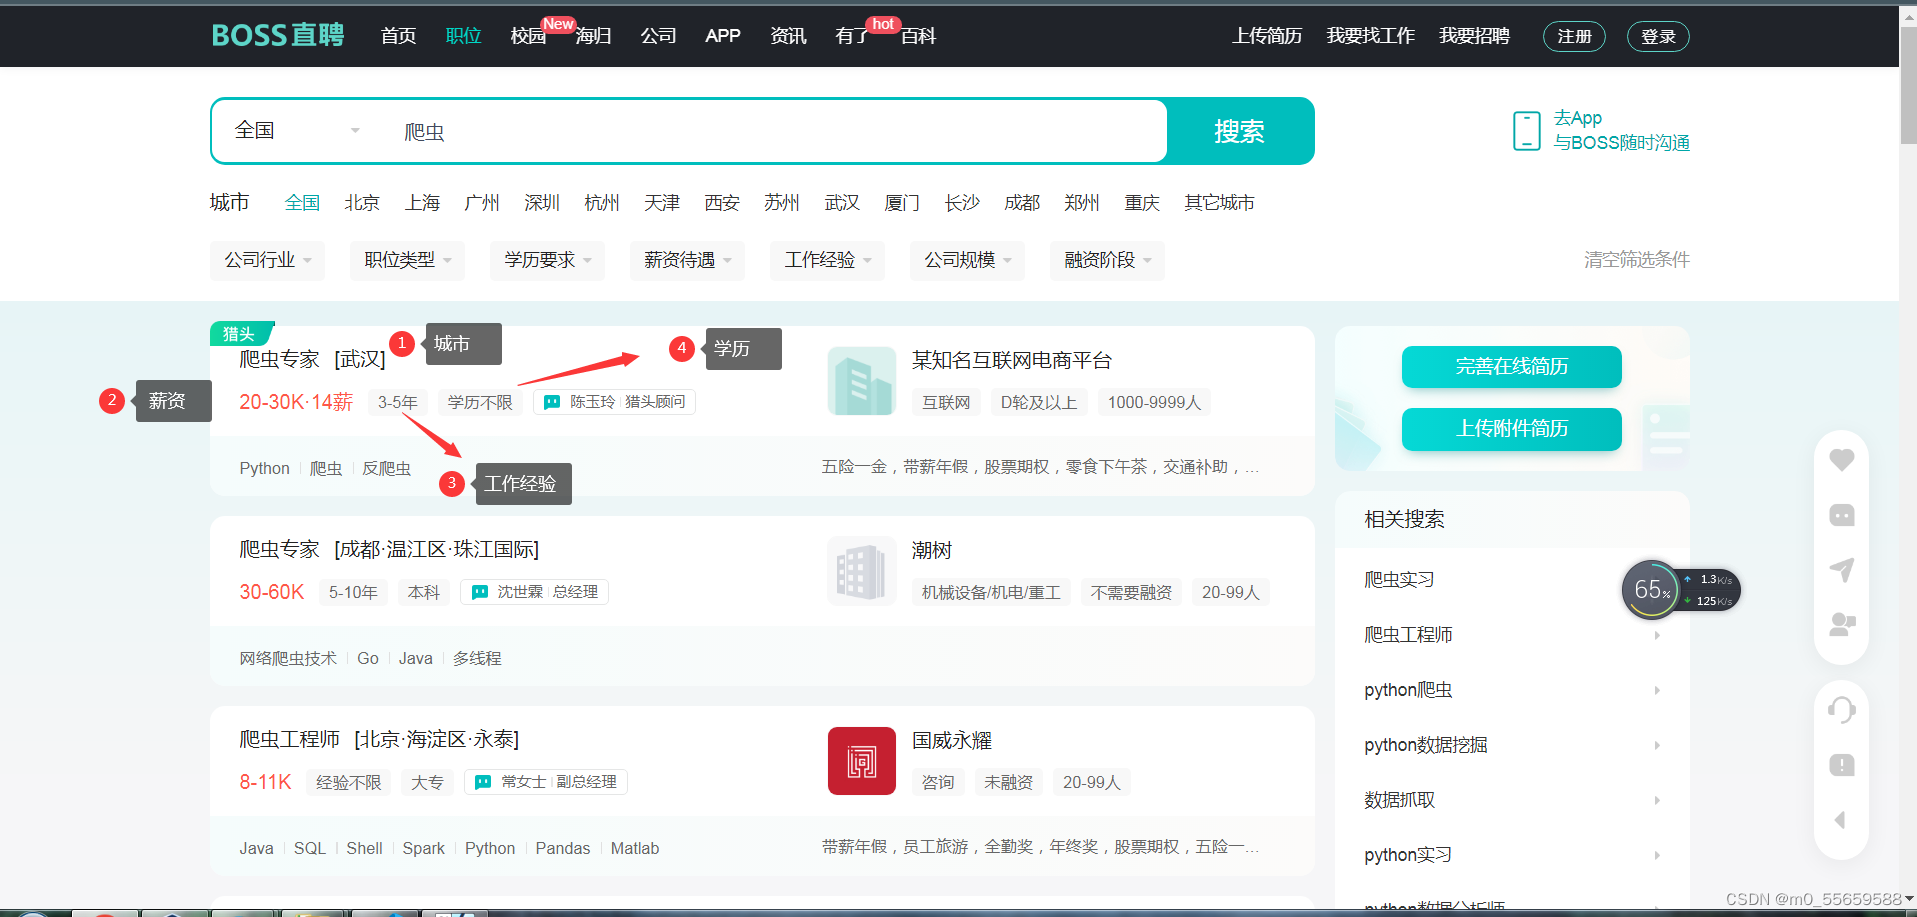1917x917 pixels.
Task: Click the paper plane icon in right sidebar
Action: point(1841,570)
